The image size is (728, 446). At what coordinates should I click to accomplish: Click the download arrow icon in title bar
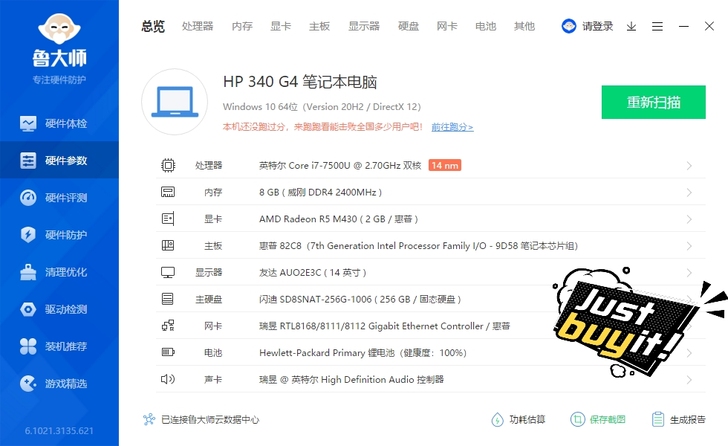[x=631, y=26]
